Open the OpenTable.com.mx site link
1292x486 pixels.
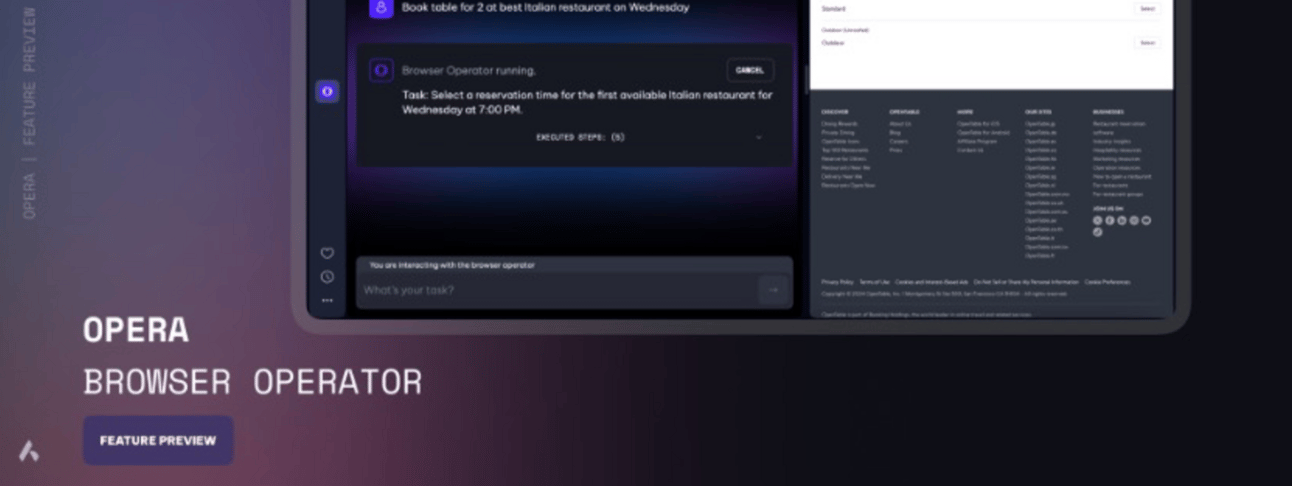coord(1047,194)
